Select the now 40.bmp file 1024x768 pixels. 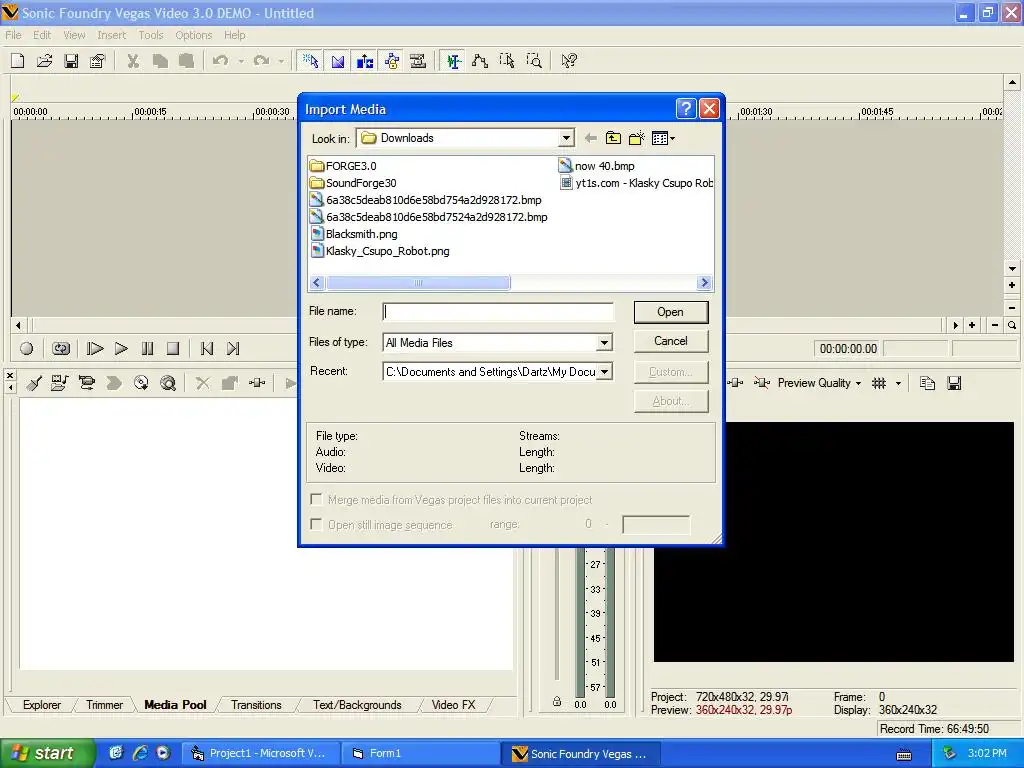coord(597,166)
